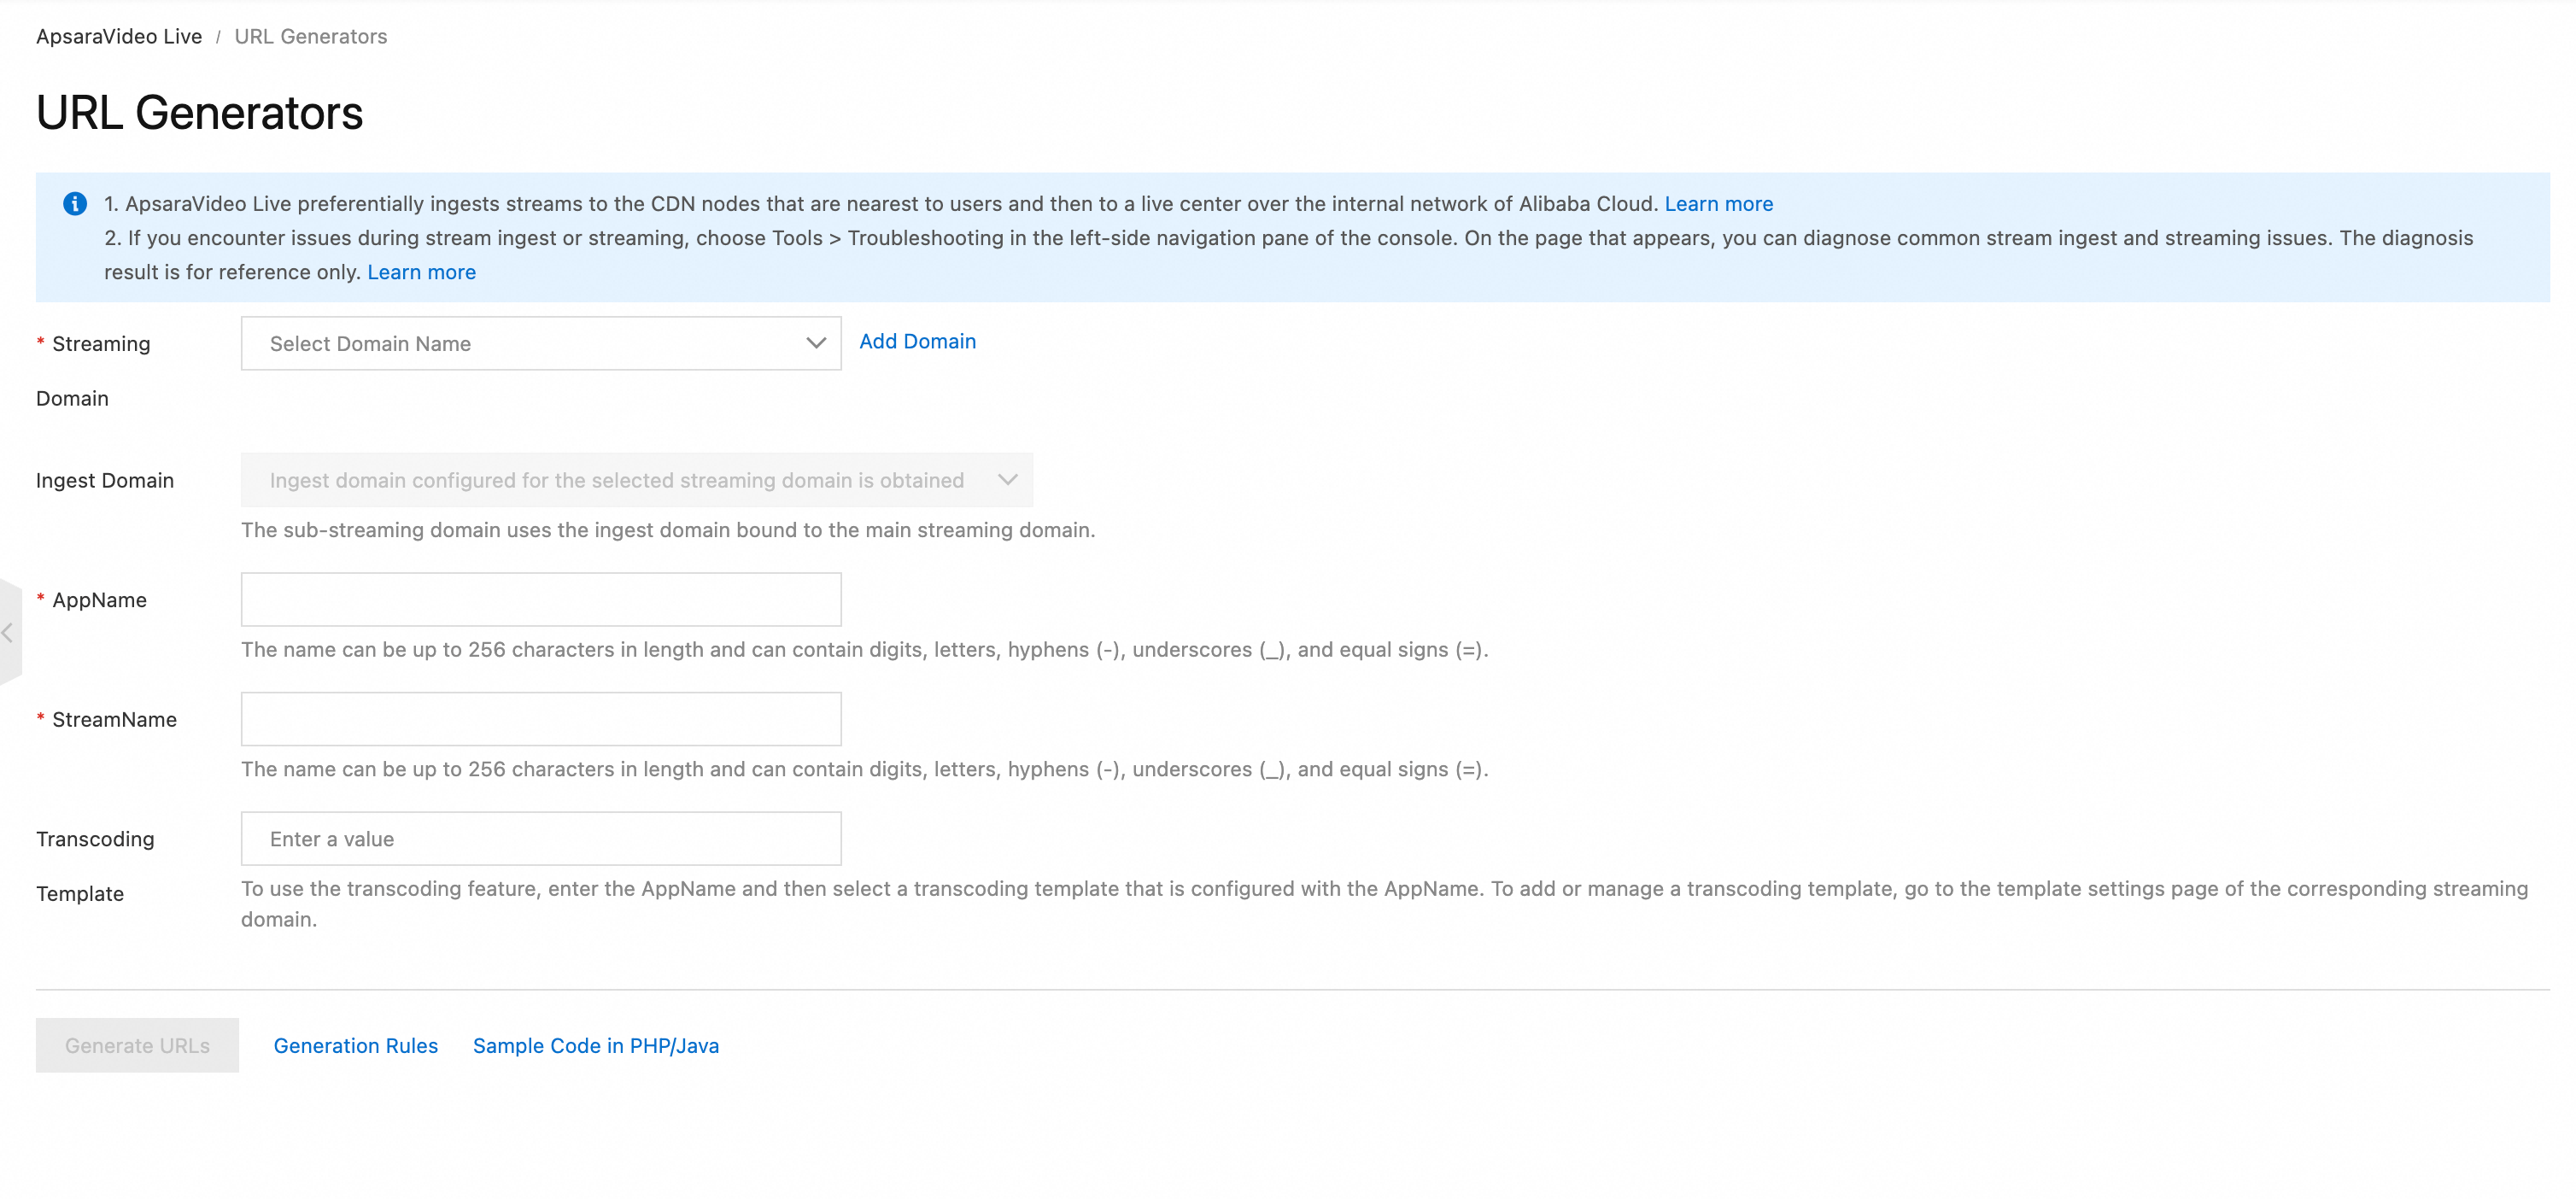Click the chevron arrow in the Ingest Domain box
The image size is (2576, 1199).
click(x=1007, y=480)
